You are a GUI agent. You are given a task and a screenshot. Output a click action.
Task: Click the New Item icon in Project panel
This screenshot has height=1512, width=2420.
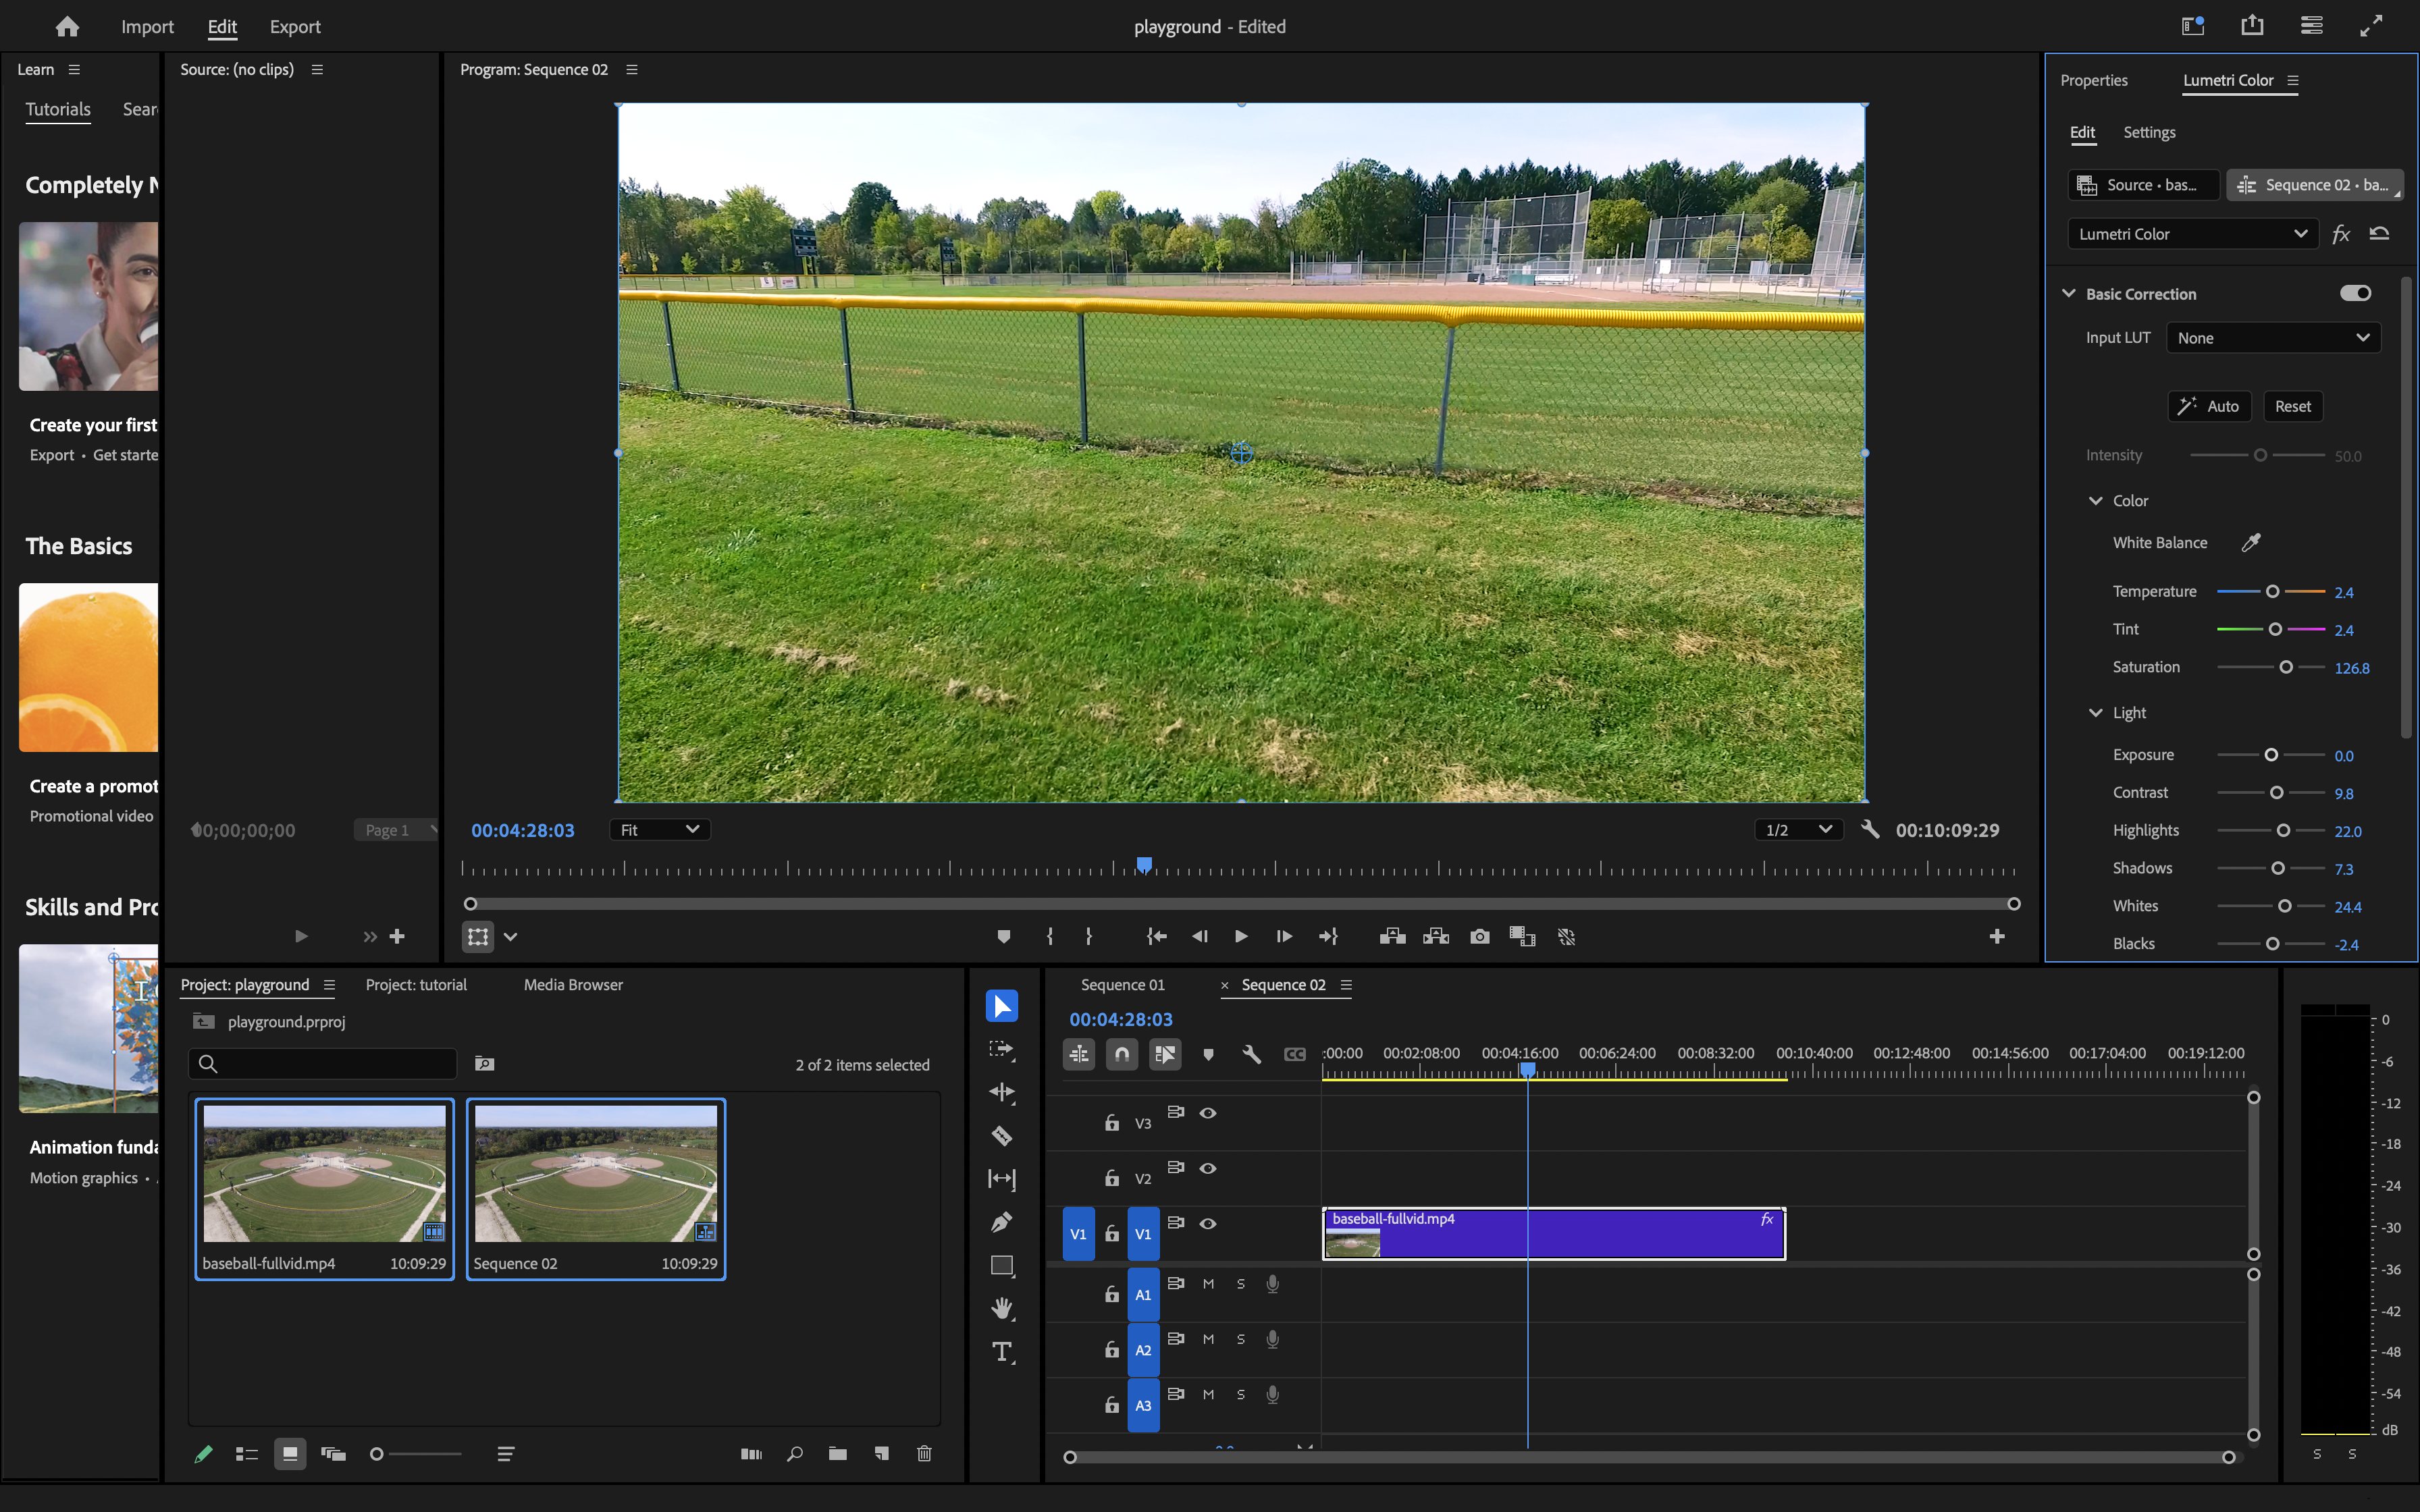(881, 1454)
